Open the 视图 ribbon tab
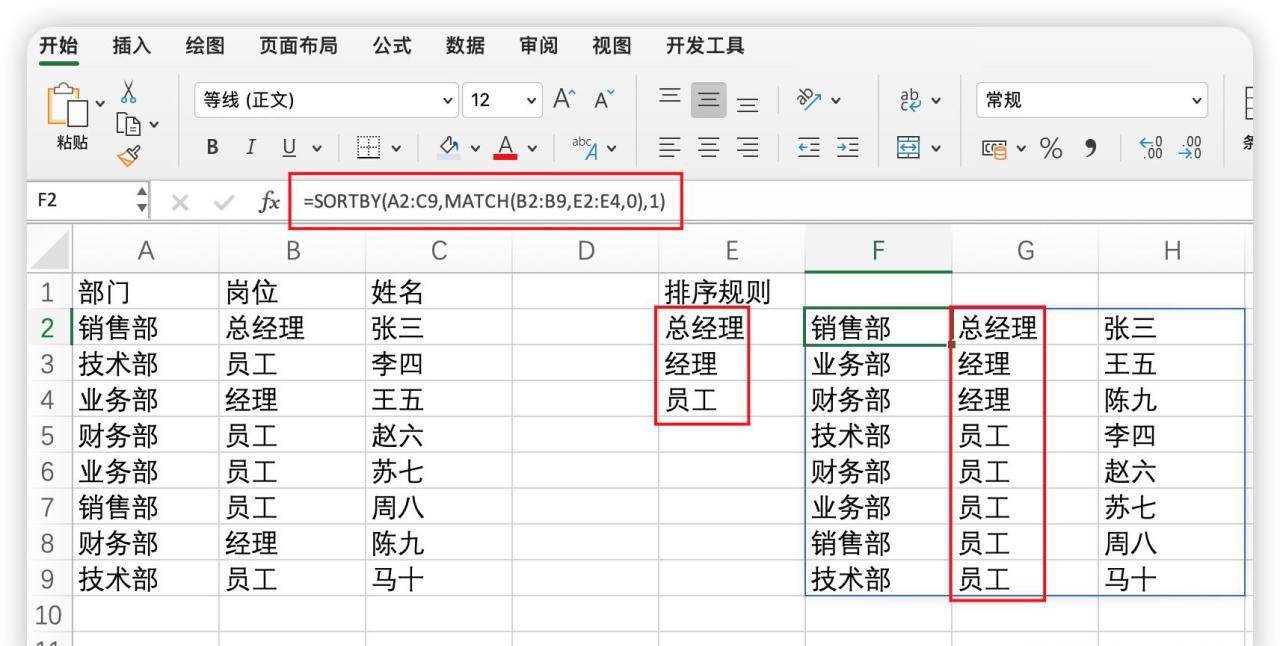Viewport: 1280px width, 646px height. tap(613, 45)
